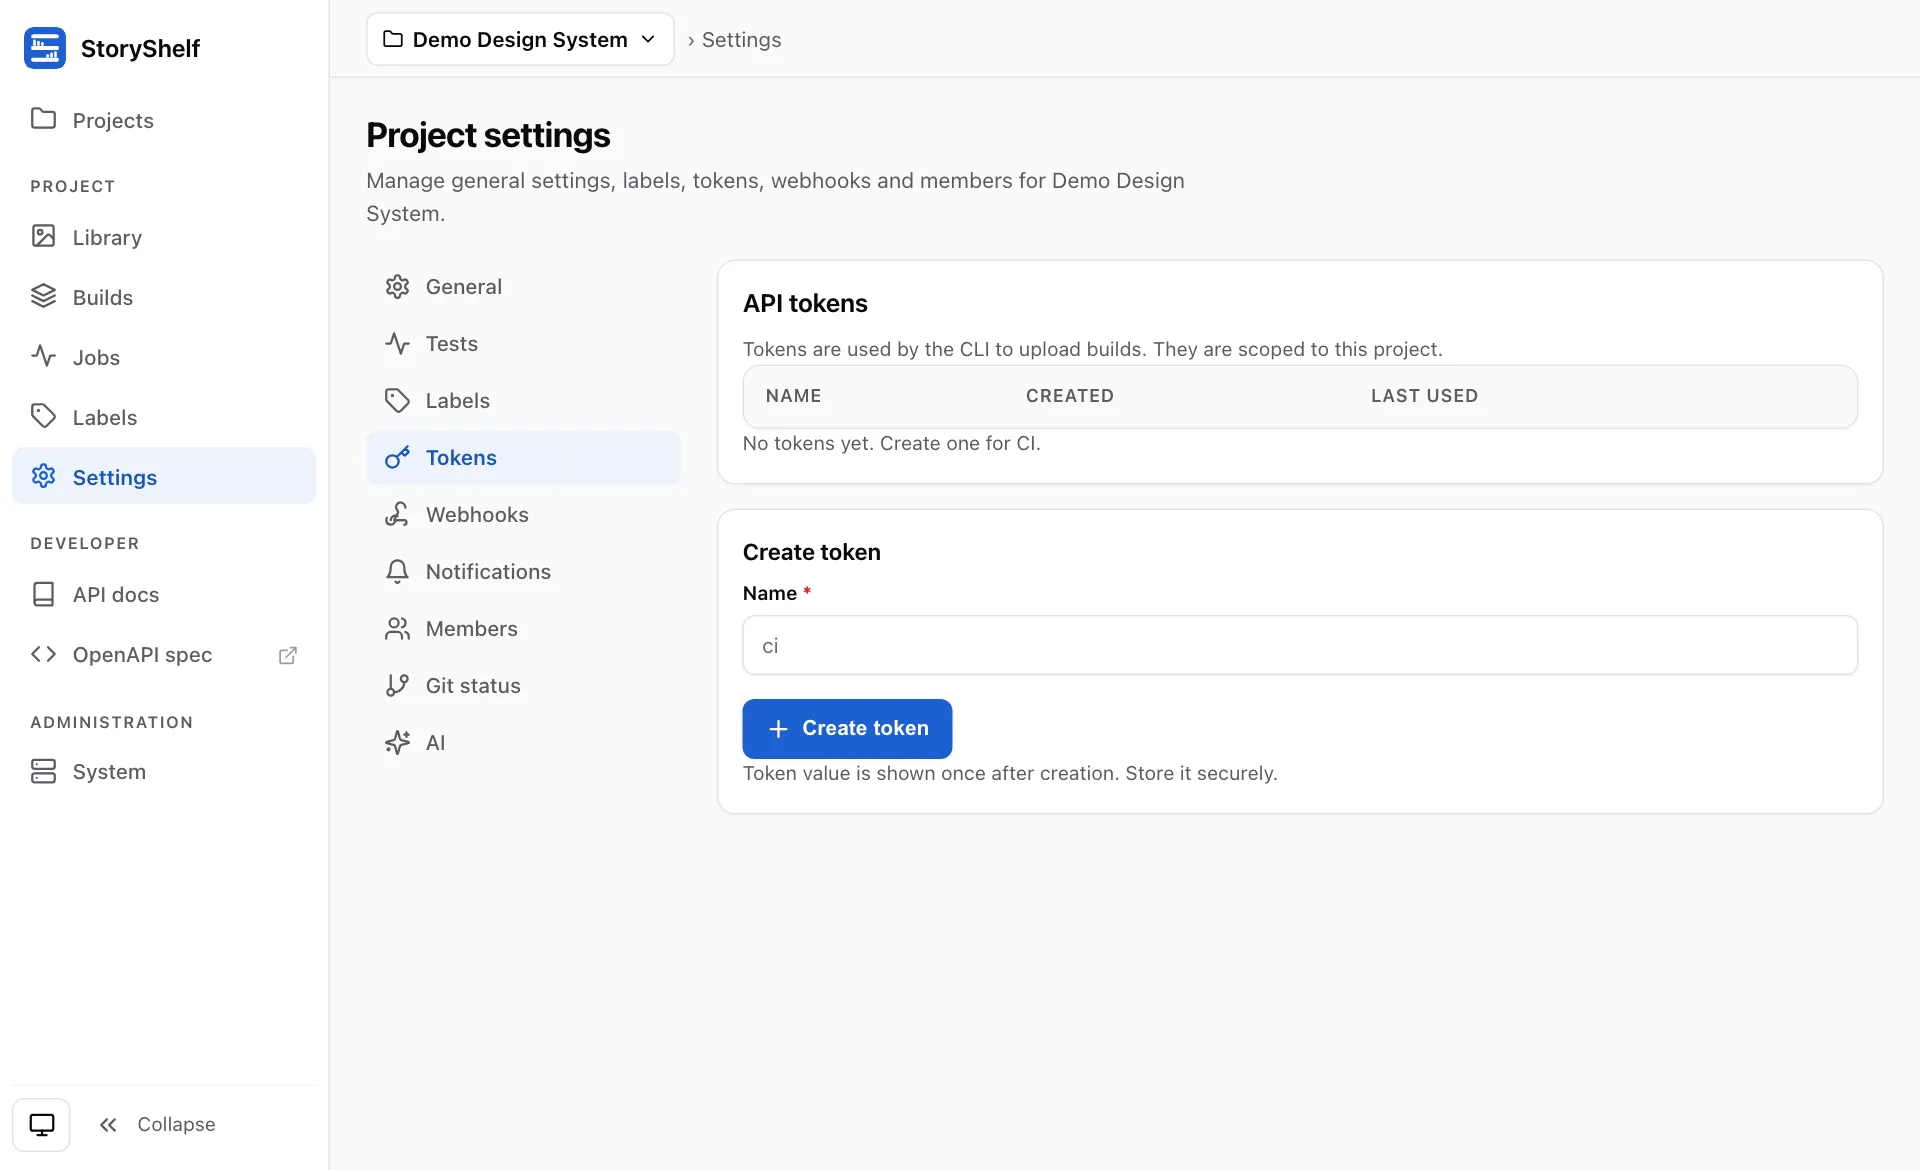Click the 'No tokens yet. Create one for CI.' text

891,443
